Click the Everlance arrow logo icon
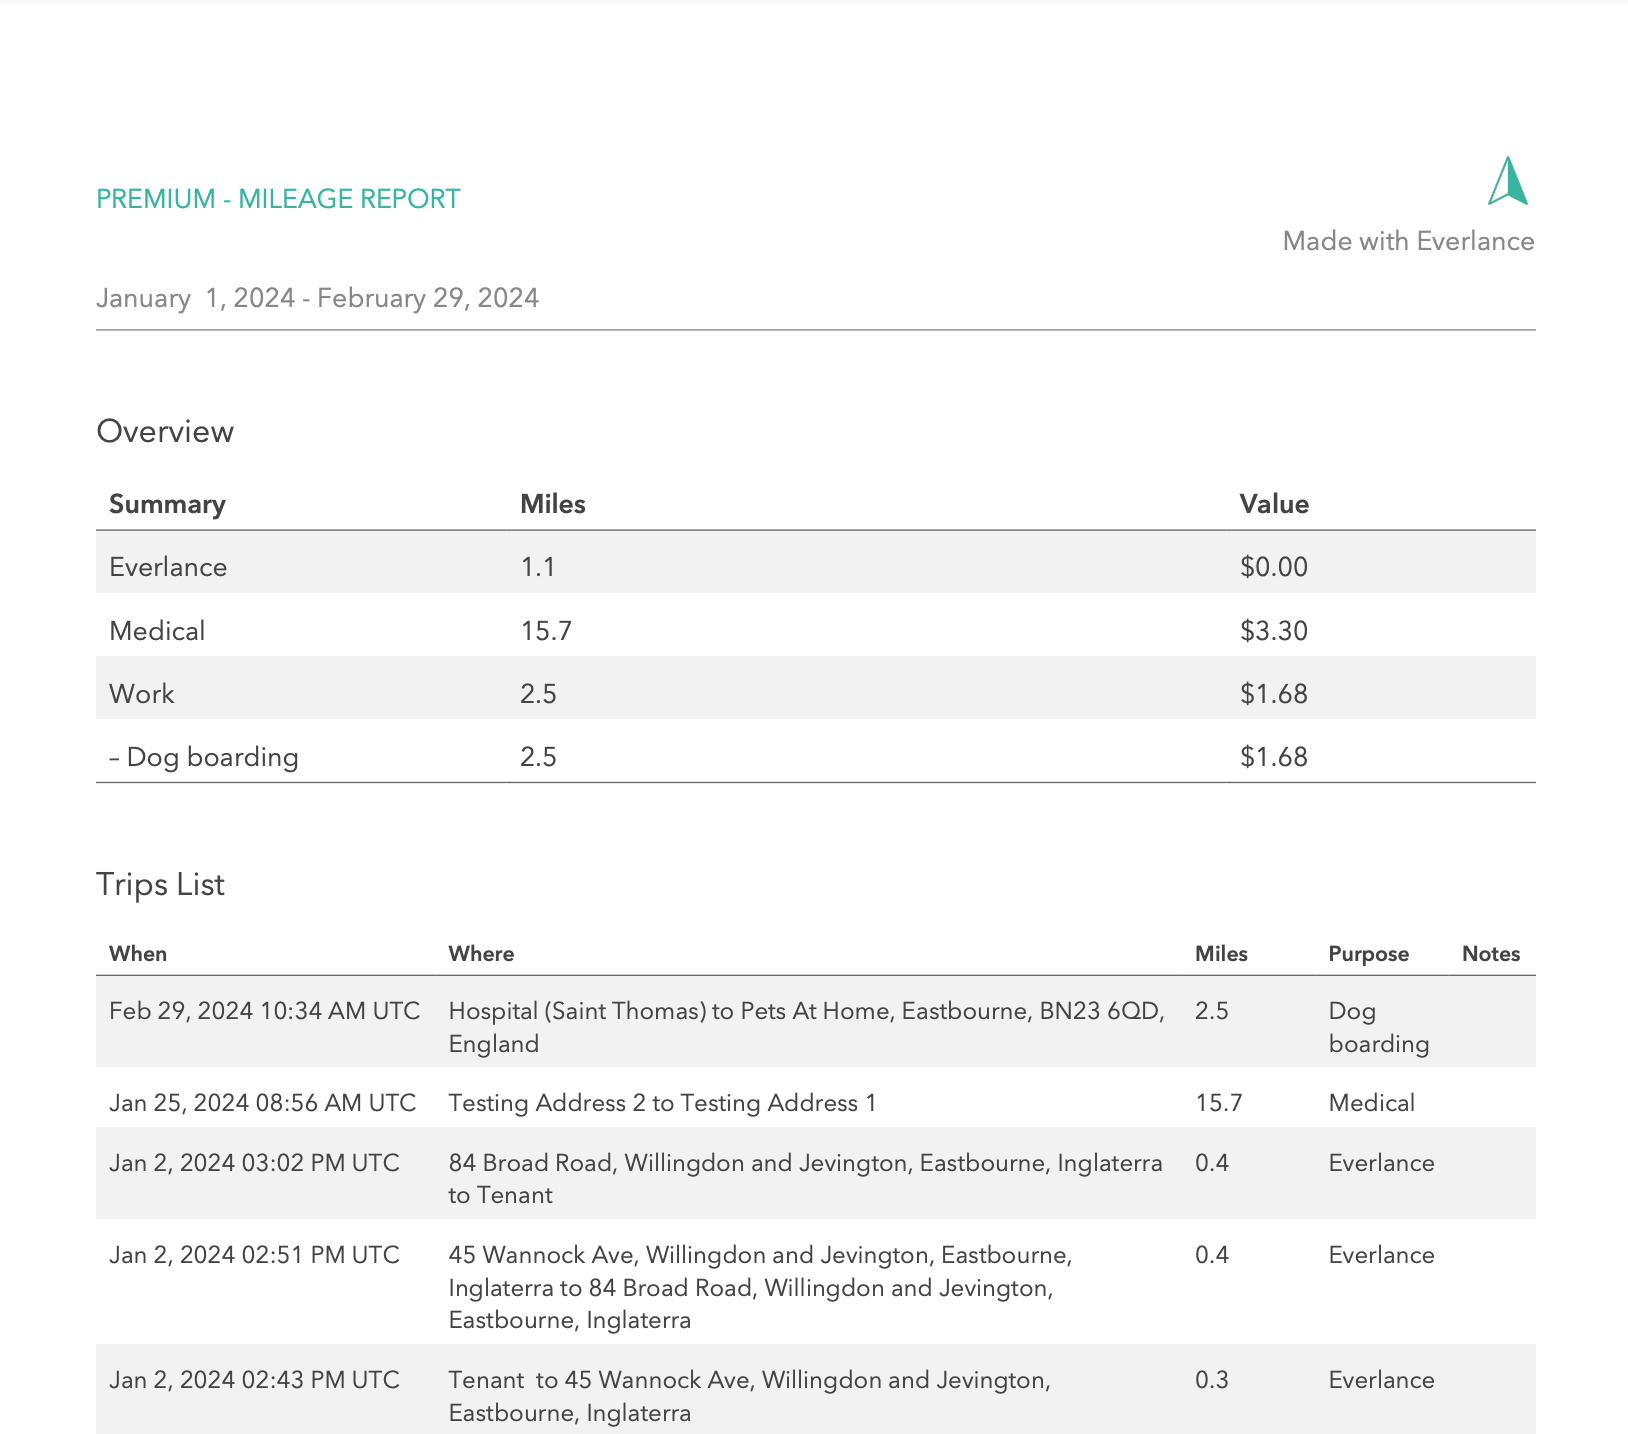 1508,182
